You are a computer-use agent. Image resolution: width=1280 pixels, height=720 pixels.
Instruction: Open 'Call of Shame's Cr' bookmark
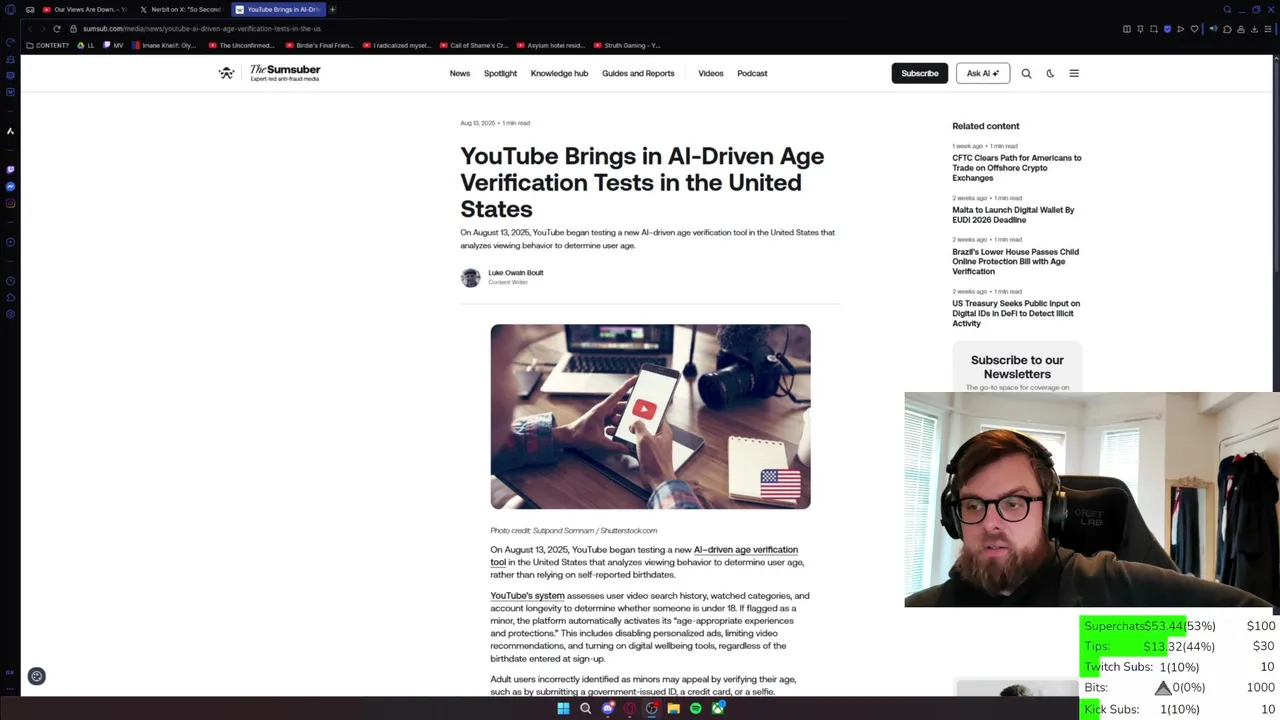tap(474, 45)
